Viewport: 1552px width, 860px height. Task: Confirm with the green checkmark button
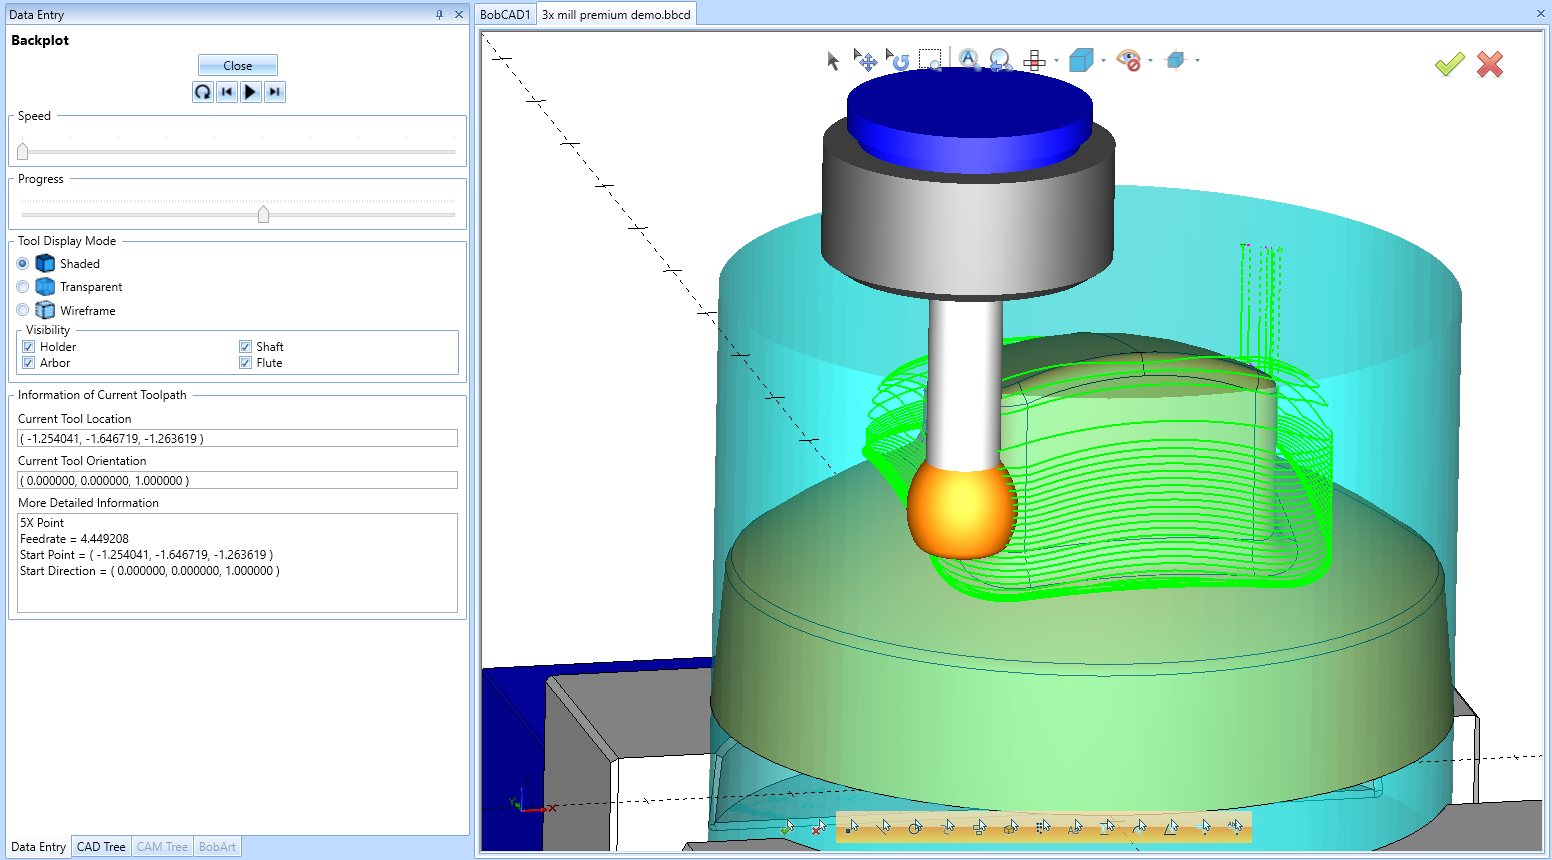click(1449, 64)
